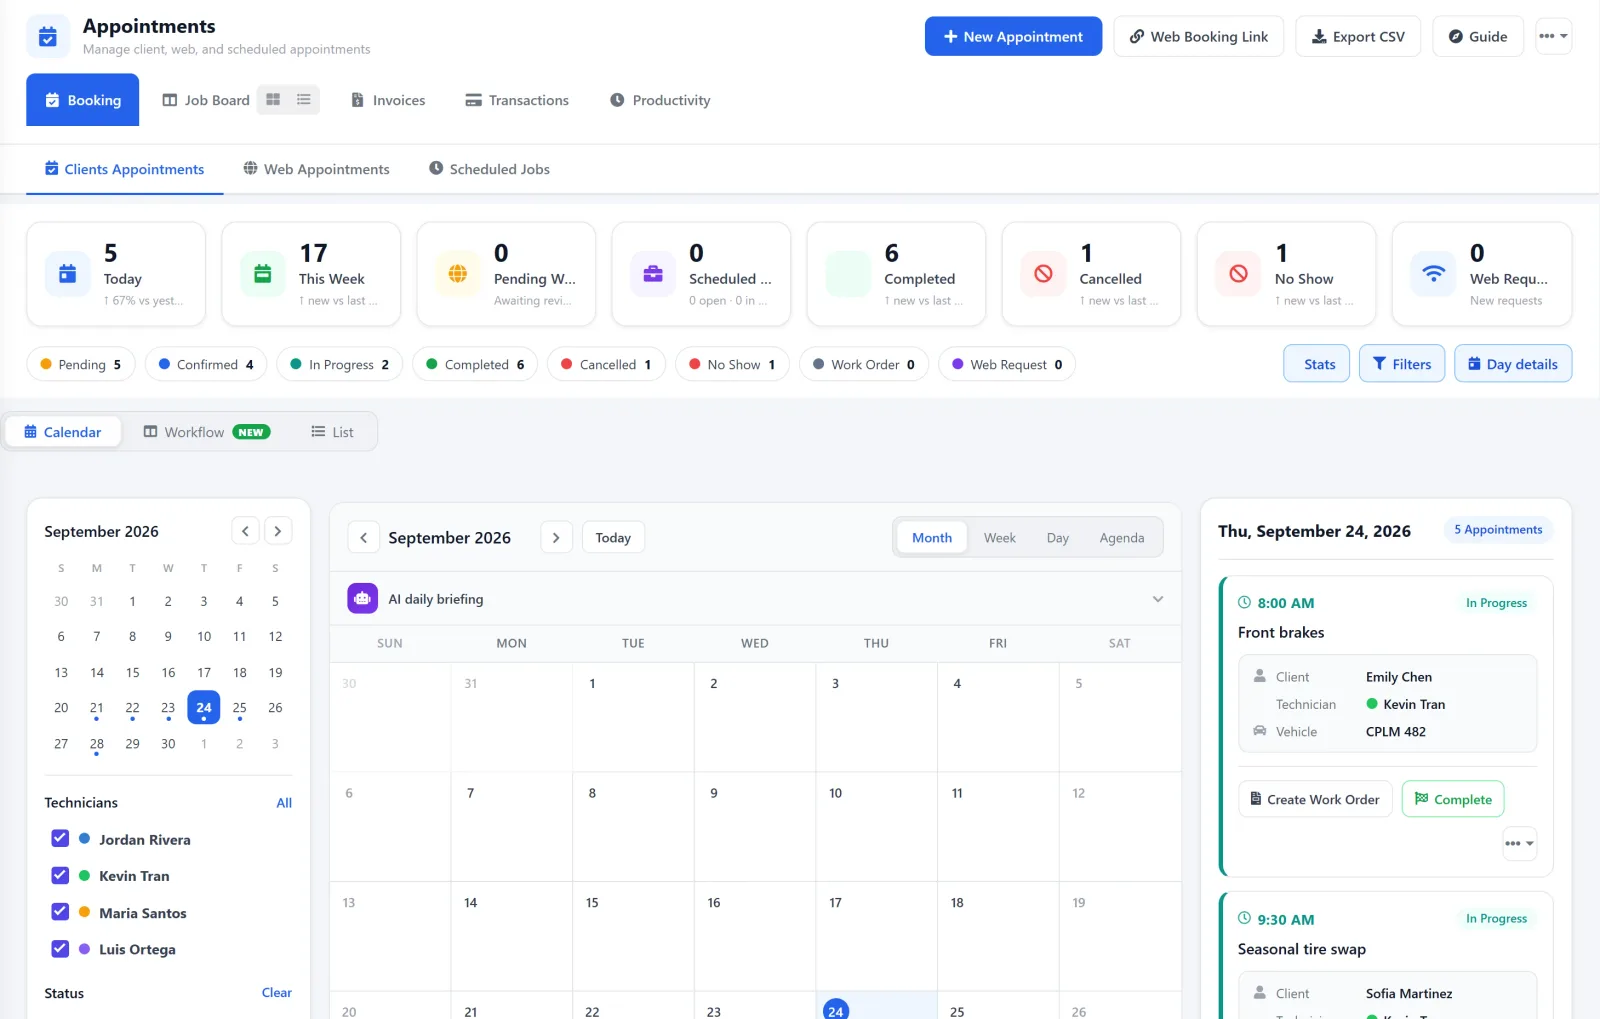
Task: Click the Cancelled stat card icon
Action: (x=1043, y=274)
